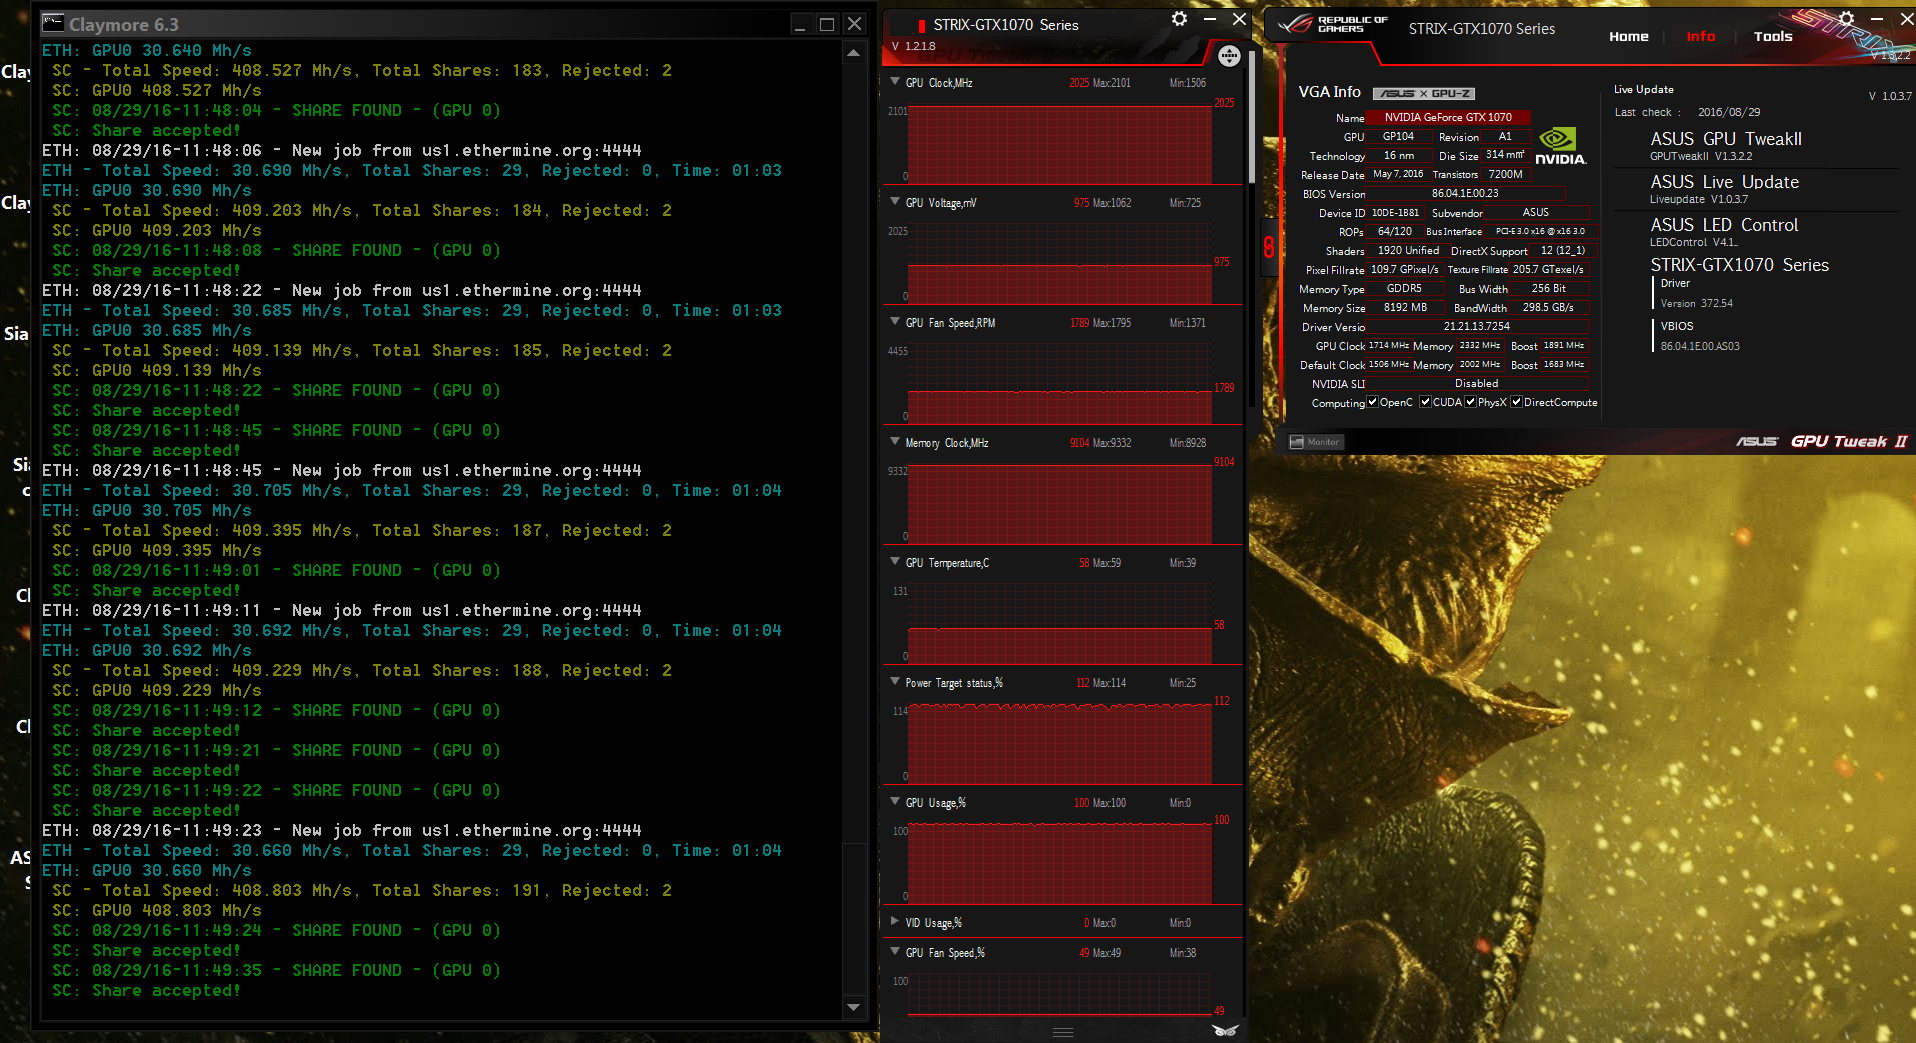Click the Bus Width value 256 Bit
Image resolution: width=1916 pixels, height=1043 pixels.
tap(1548, 289)
